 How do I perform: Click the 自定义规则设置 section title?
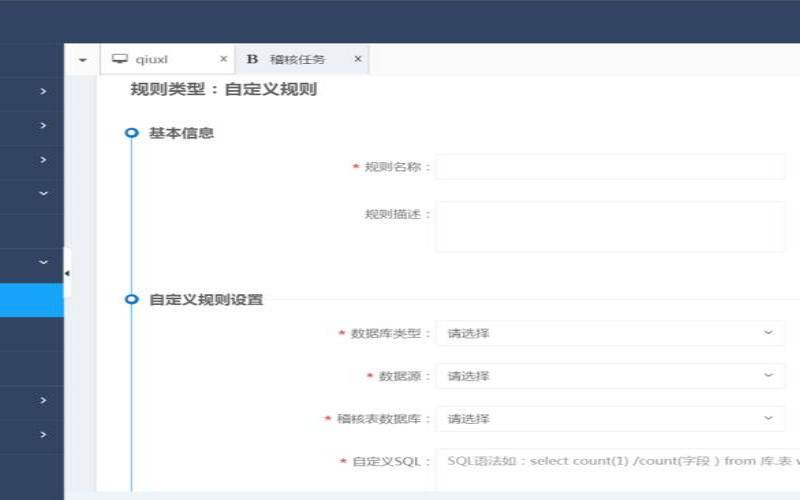pyautogui.click(x=206, y=299)
